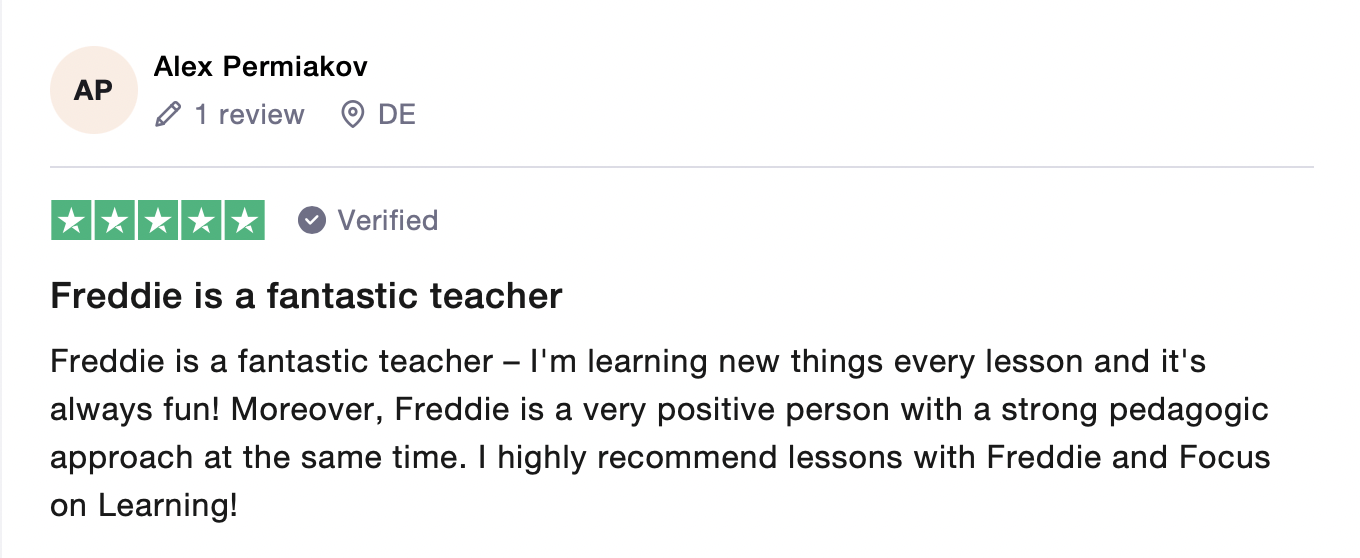Click the fifth and last rating star

pos(244,221)
